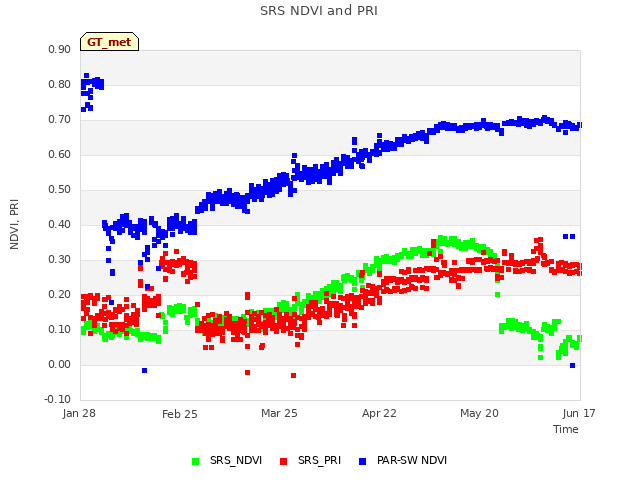Click the Time x-axis title
640x480 pixels.
point(565,429)
